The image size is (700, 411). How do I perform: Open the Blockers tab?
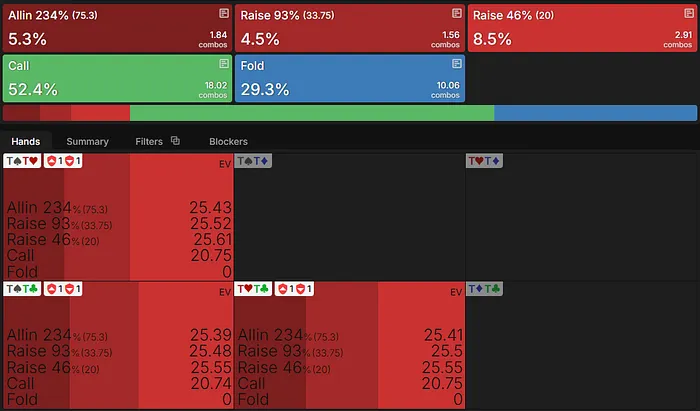pyautogui.click(x=228, y=141)
